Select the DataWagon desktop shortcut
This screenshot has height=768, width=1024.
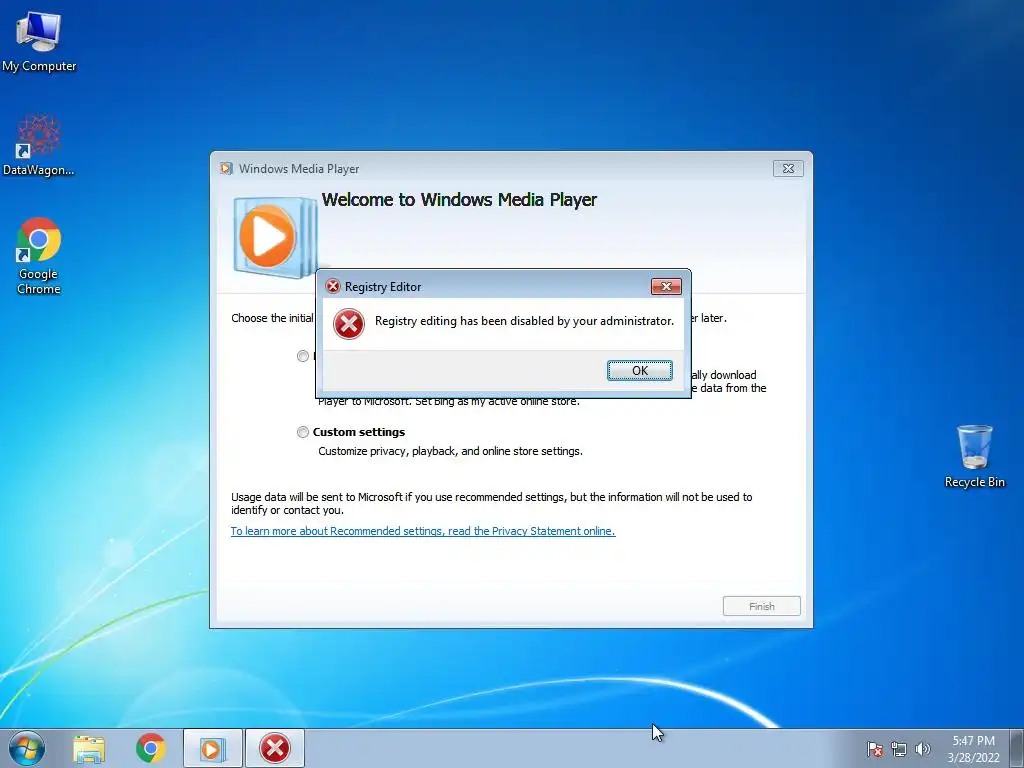coord(39,145)
